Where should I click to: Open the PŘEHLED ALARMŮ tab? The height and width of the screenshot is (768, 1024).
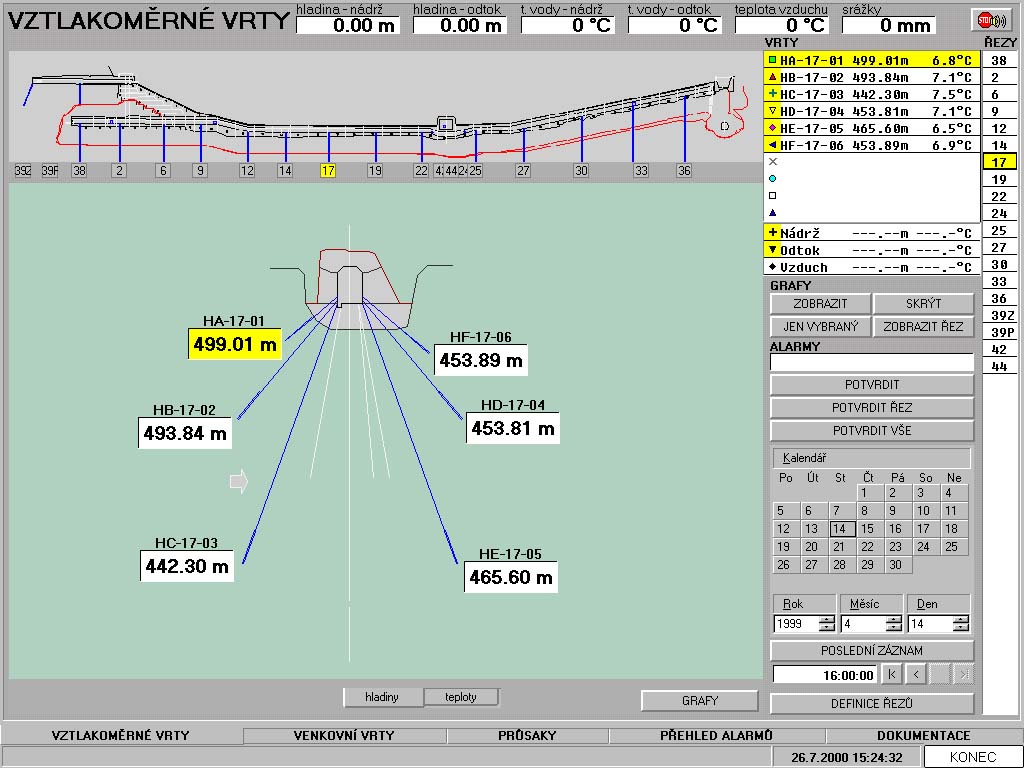716,736
